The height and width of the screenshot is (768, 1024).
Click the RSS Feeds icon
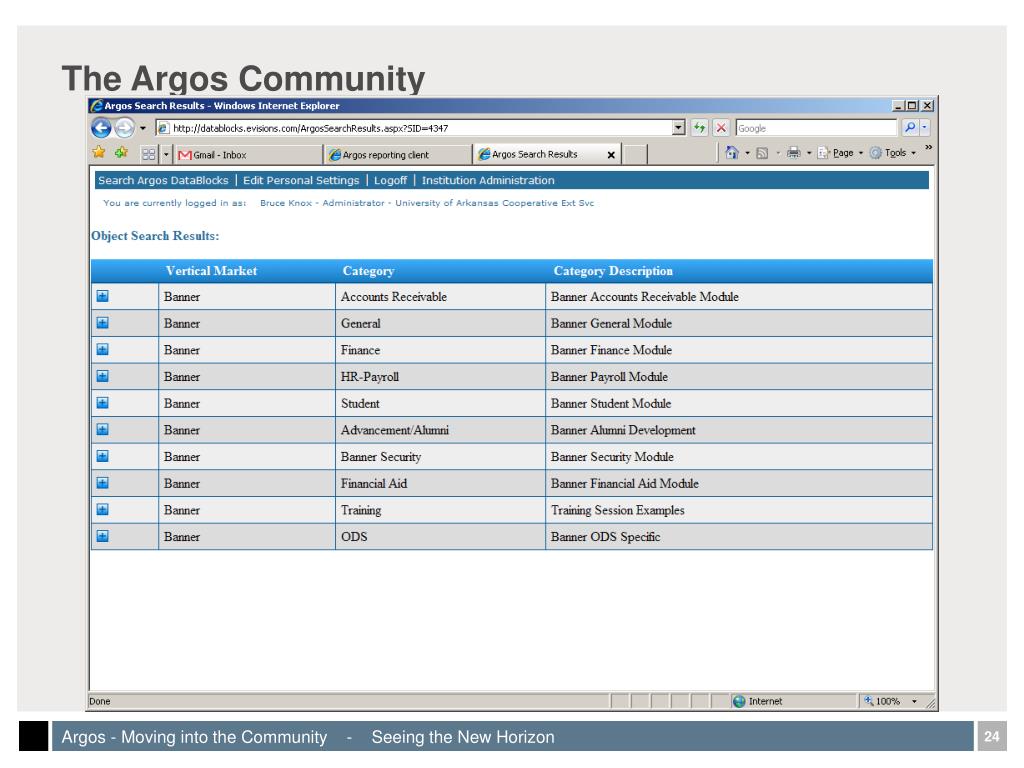click(762, 153)
